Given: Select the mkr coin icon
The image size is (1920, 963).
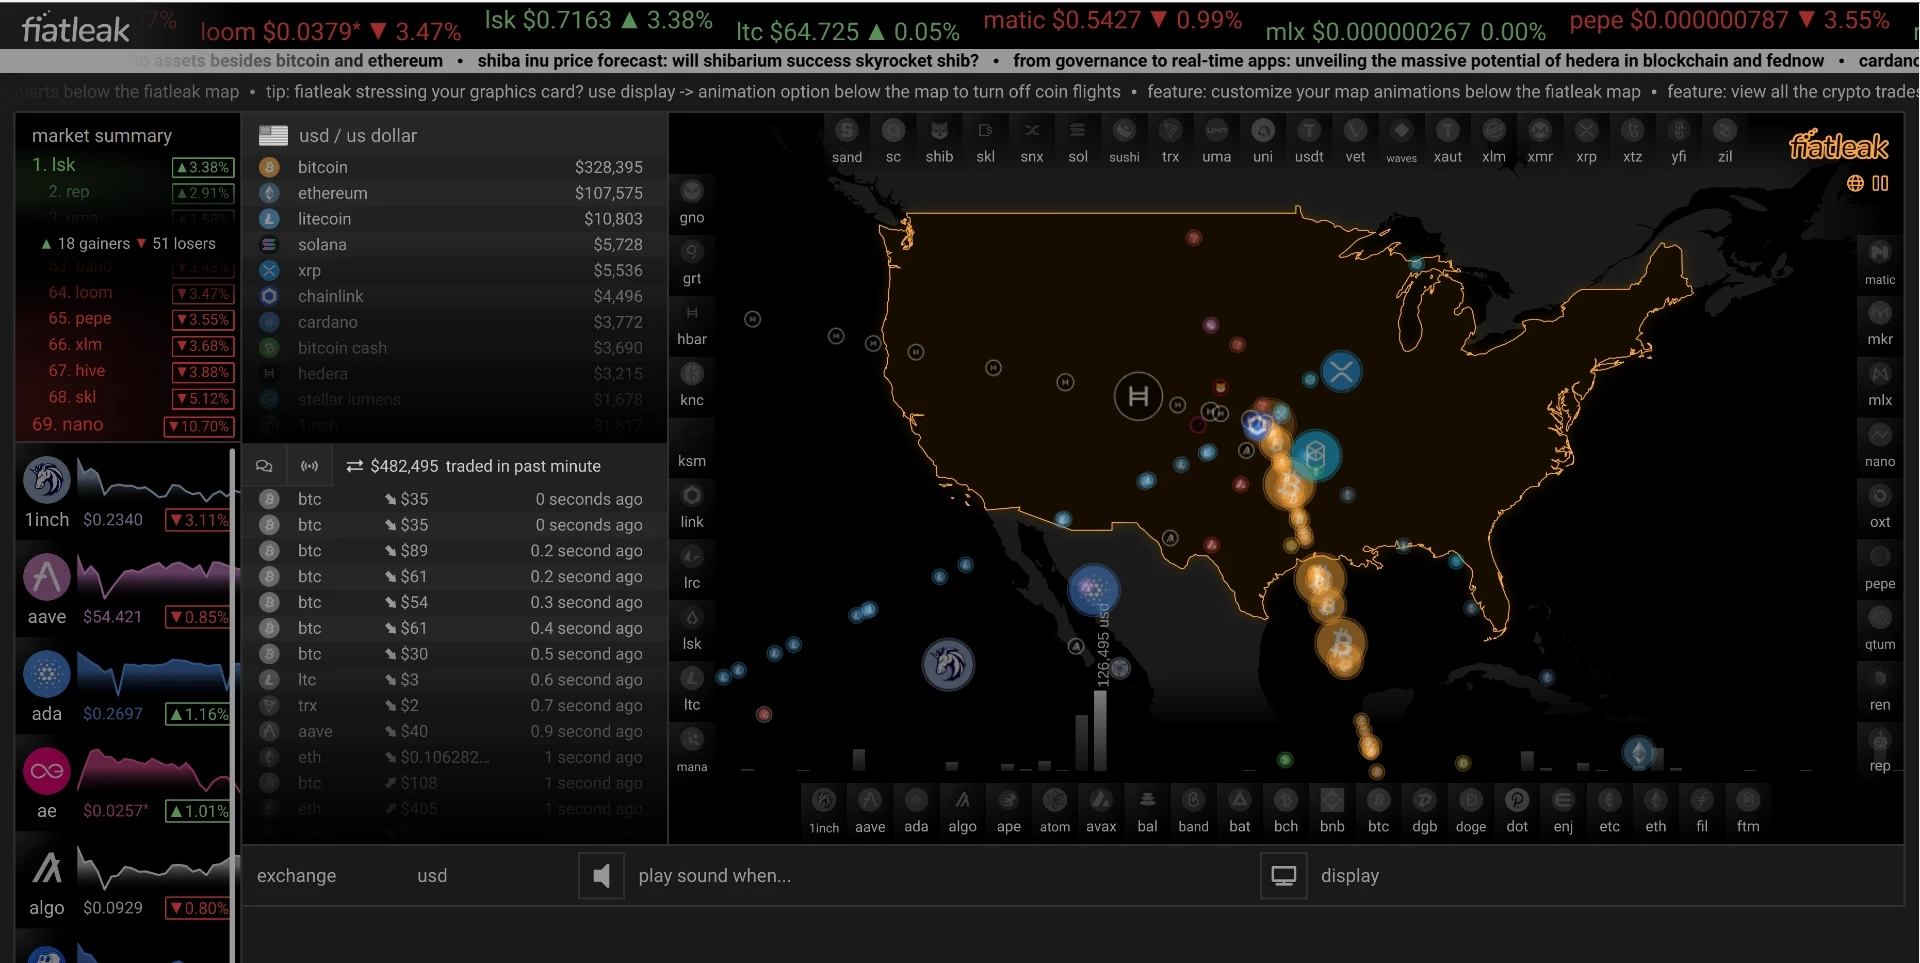Looking at the screenshot, I should pyautogui.click(x=1880, y=324).
